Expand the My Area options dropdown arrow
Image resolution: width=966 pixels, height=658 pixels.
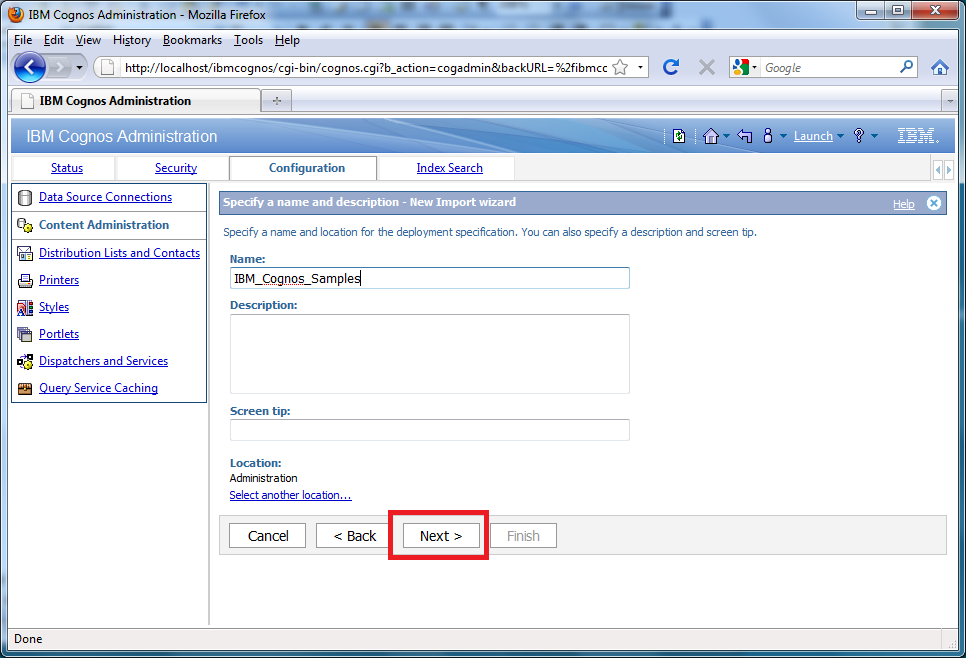(x=783, y=136)
